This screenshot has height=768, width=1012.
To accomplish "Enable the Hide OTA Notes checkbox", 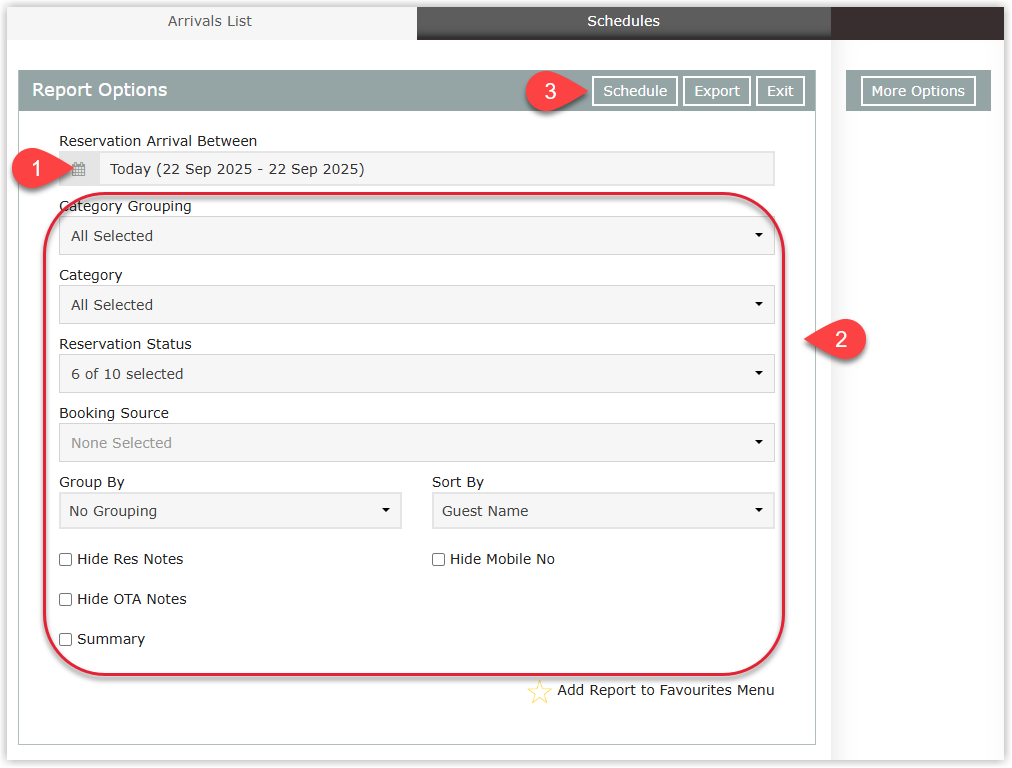I will tap(65, 600).
